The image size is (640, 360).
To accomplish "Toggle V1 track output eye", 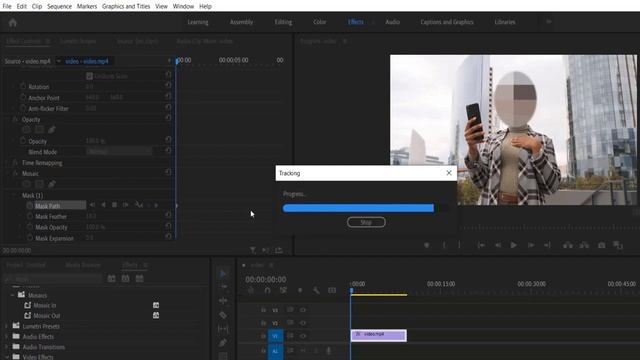I will pos(303,336).
